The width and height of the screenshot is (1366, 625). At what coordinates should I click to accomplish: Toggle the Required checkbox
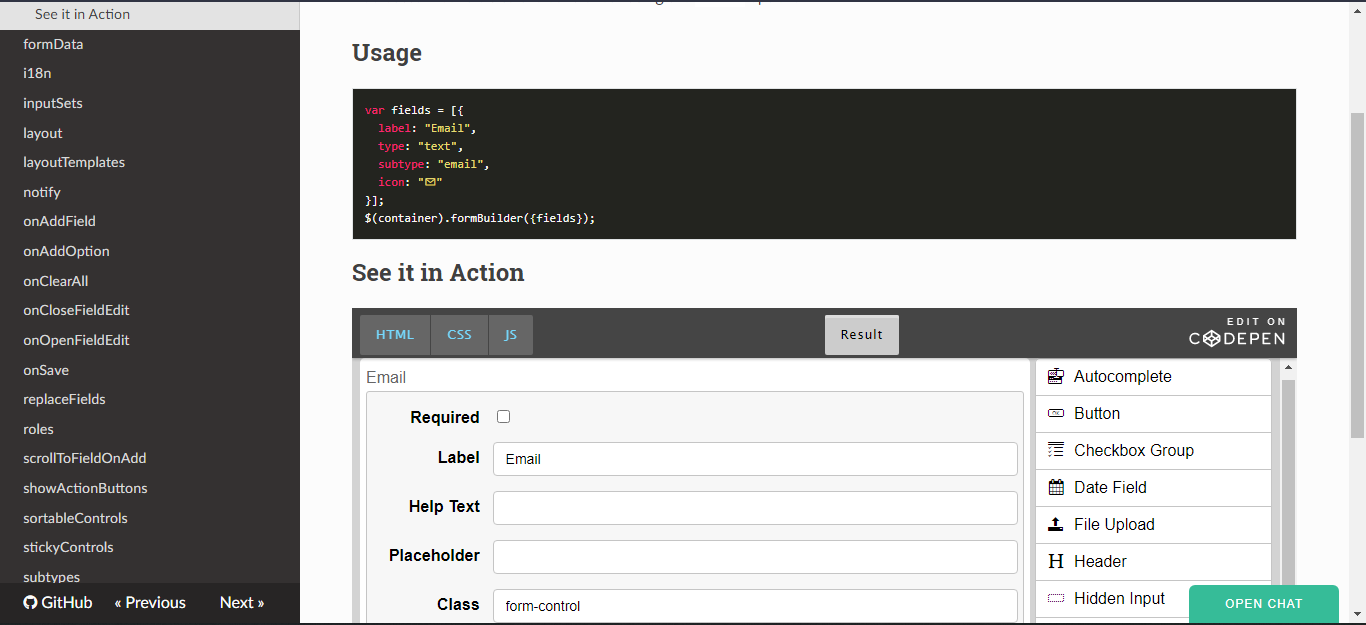[x=503, y=417]
